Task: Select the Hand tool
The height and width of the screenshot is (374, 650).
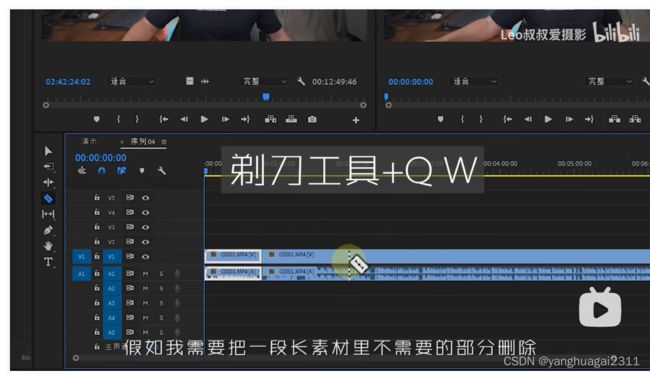Action: pyautogui.click(x=48, y=246)
